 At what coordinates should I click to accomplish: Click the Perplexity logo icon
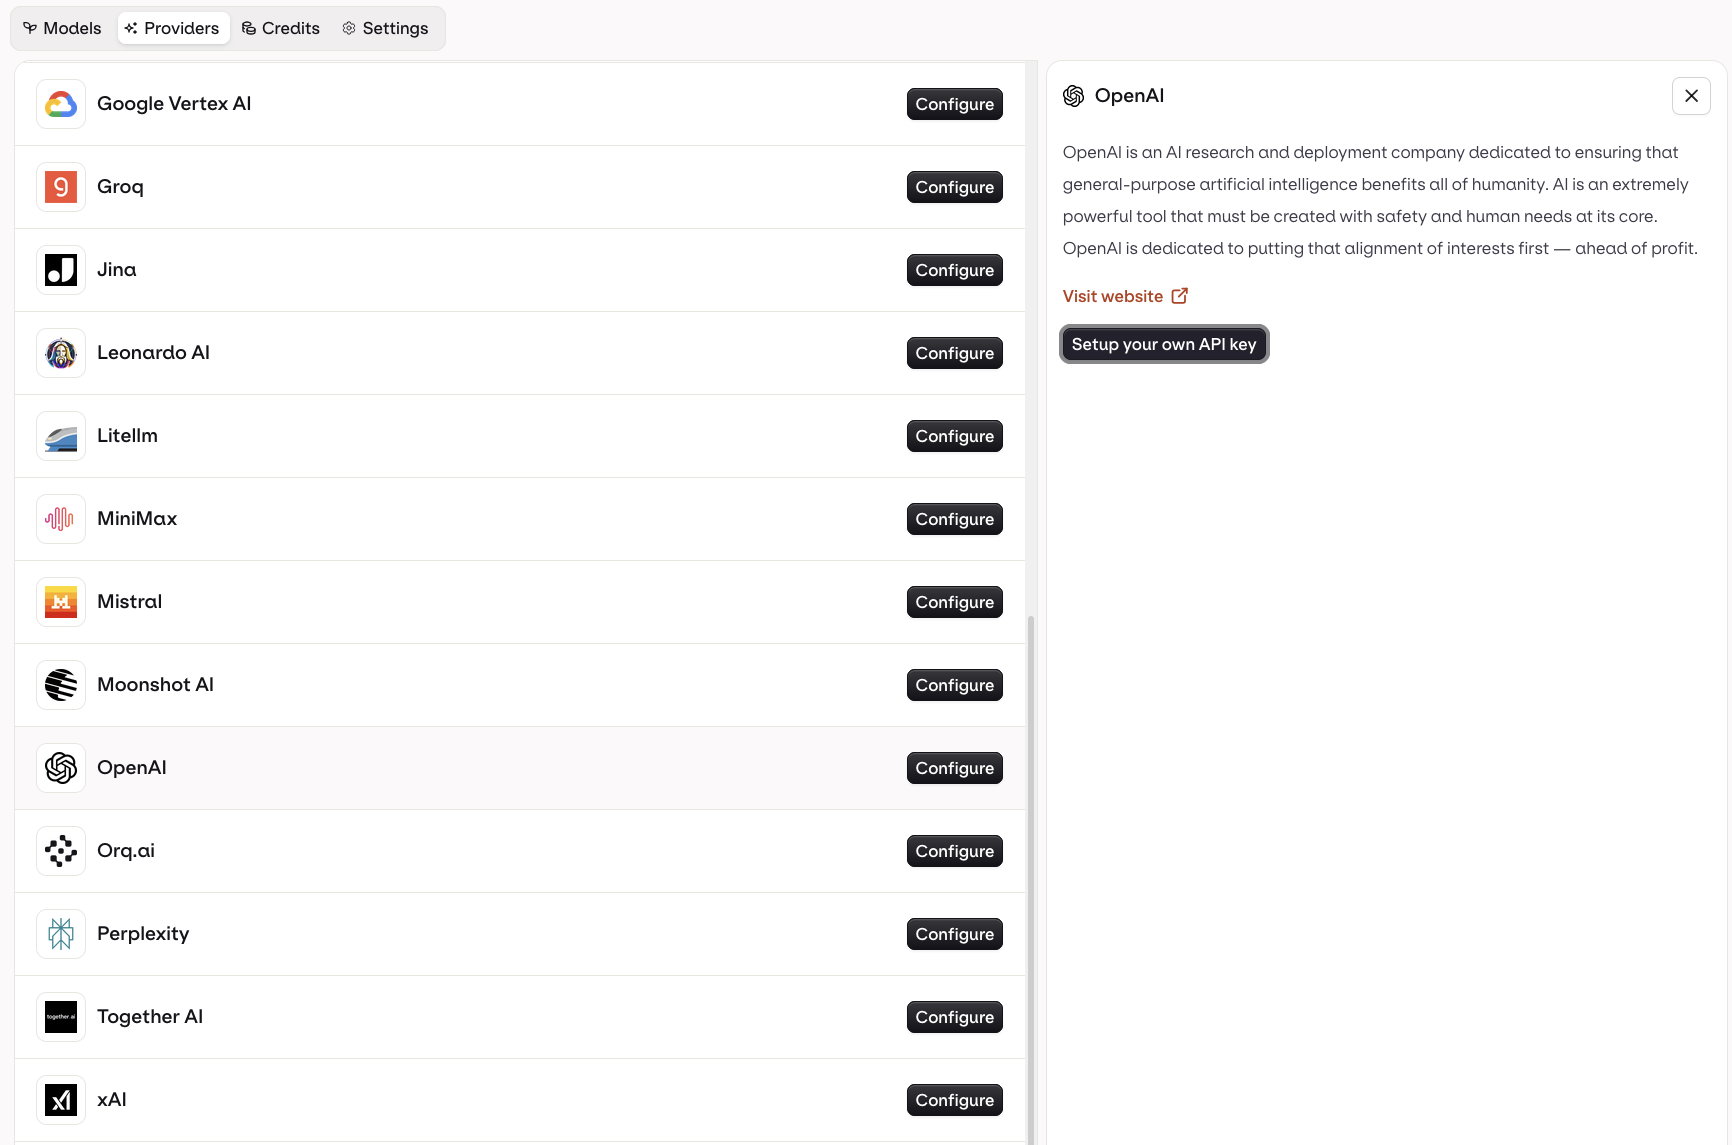(61, 934)
